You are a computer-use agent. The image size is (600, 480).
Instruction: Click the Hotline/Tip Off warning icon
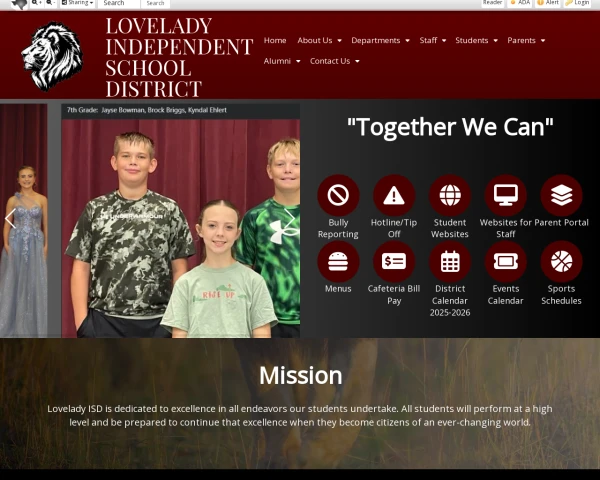coord(394,195)
